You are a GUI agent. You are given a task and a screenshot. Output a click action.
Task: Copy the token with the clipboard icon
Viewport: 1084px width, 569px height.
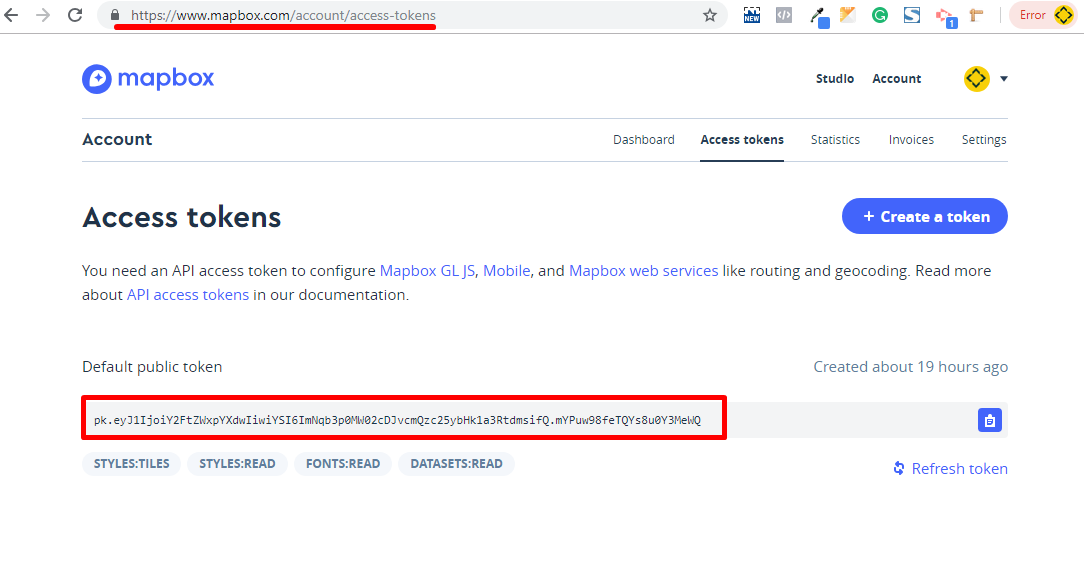pyautogui.click(x=989, y=420)
